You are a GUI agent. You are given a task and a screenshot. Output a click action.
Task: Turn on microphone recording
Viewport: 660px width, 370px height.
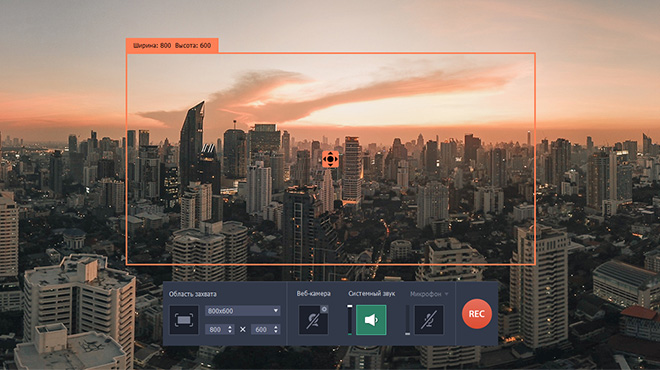click(x=429, y=320)
